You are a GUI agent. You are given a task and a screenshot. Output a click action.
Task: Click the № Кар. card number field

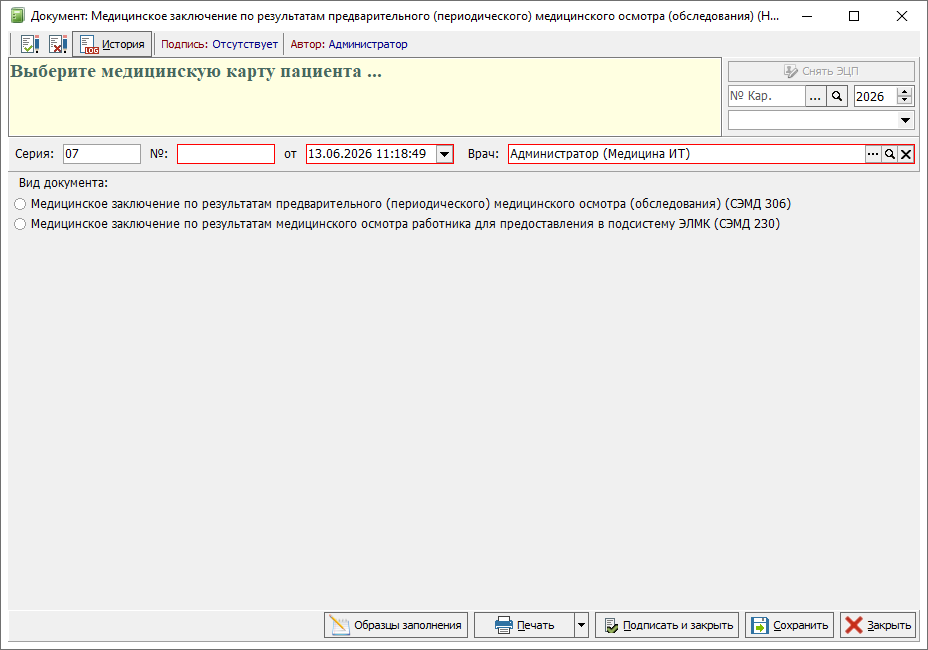click(766, 96)
